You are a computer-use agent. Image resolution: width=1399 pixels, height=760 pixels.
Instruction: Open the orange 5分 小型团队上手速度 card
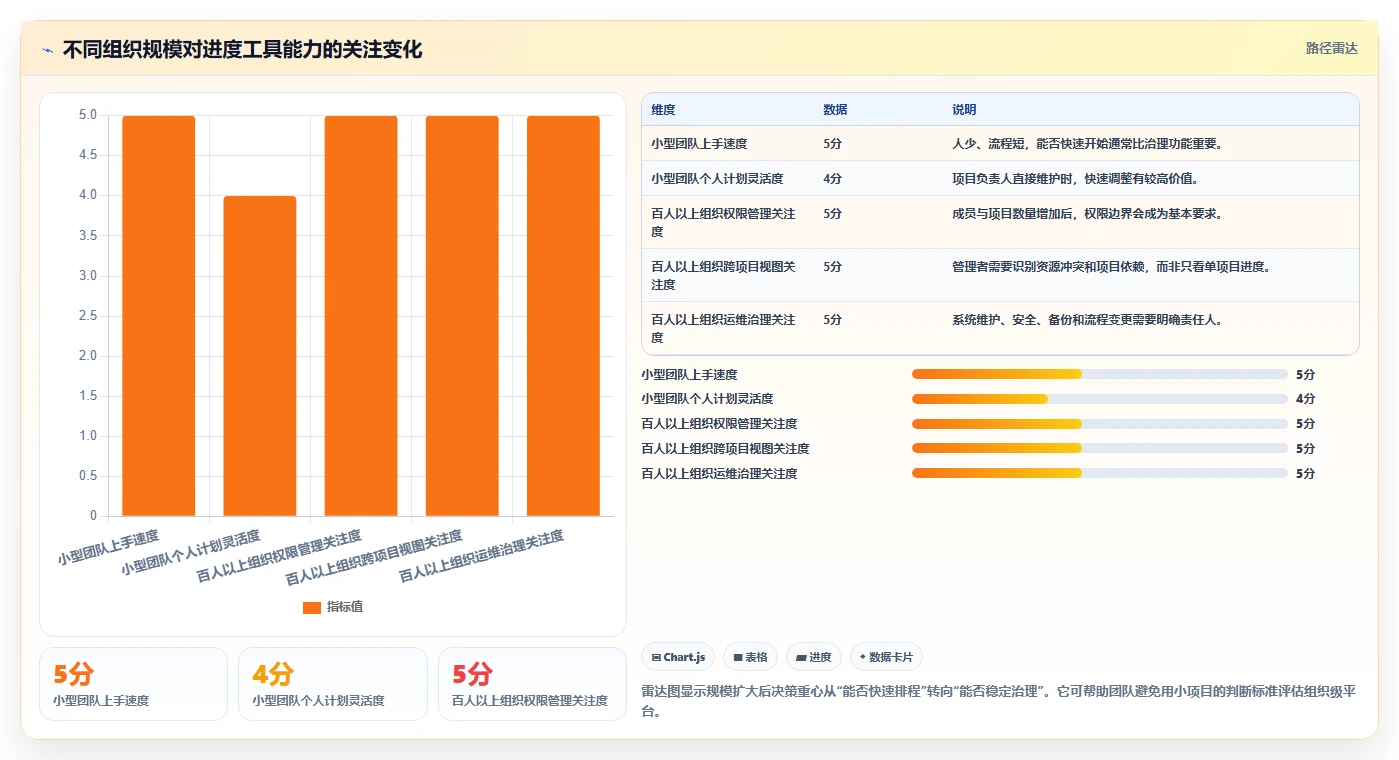click(133, 684)
